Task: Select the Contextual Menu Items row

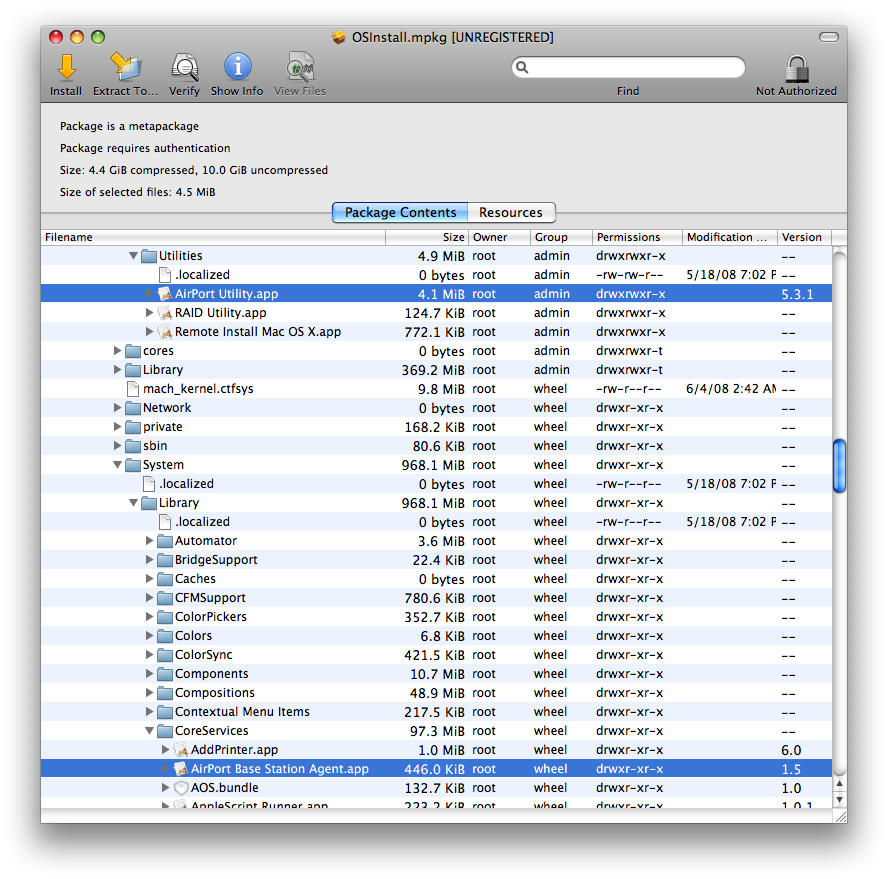Action: pos(437,712)
